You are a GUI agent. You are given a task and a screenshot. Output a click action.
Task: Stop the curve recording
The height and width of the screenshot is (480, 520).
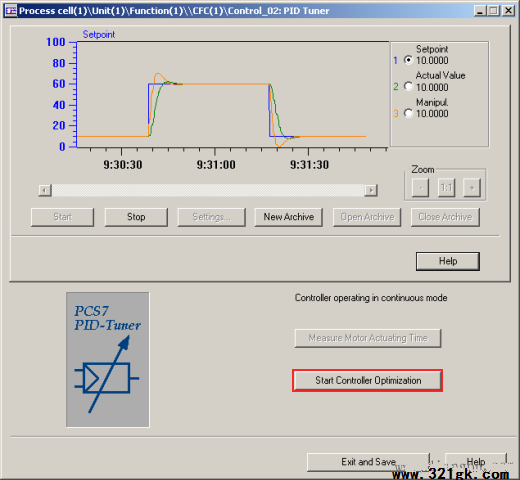tap(136, 217)
